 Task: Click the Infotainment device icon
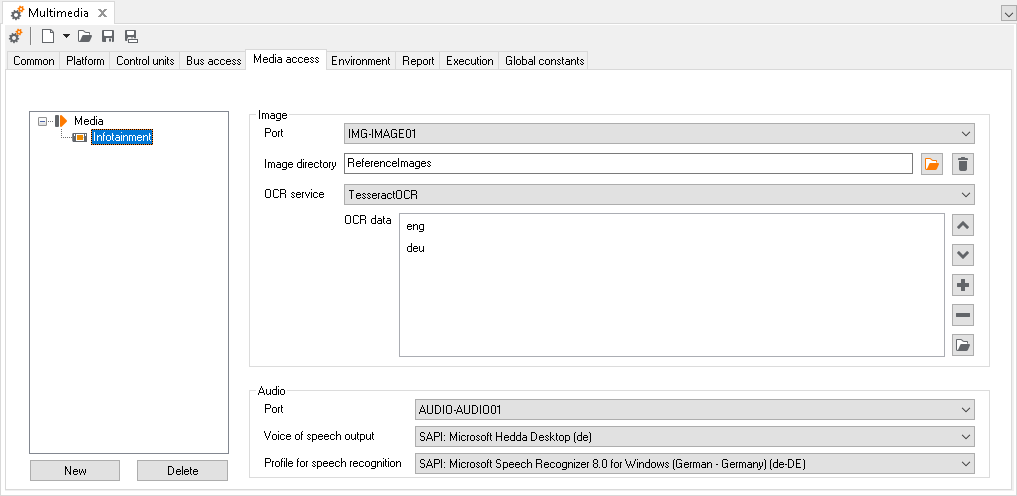click(x=80, y=137)
